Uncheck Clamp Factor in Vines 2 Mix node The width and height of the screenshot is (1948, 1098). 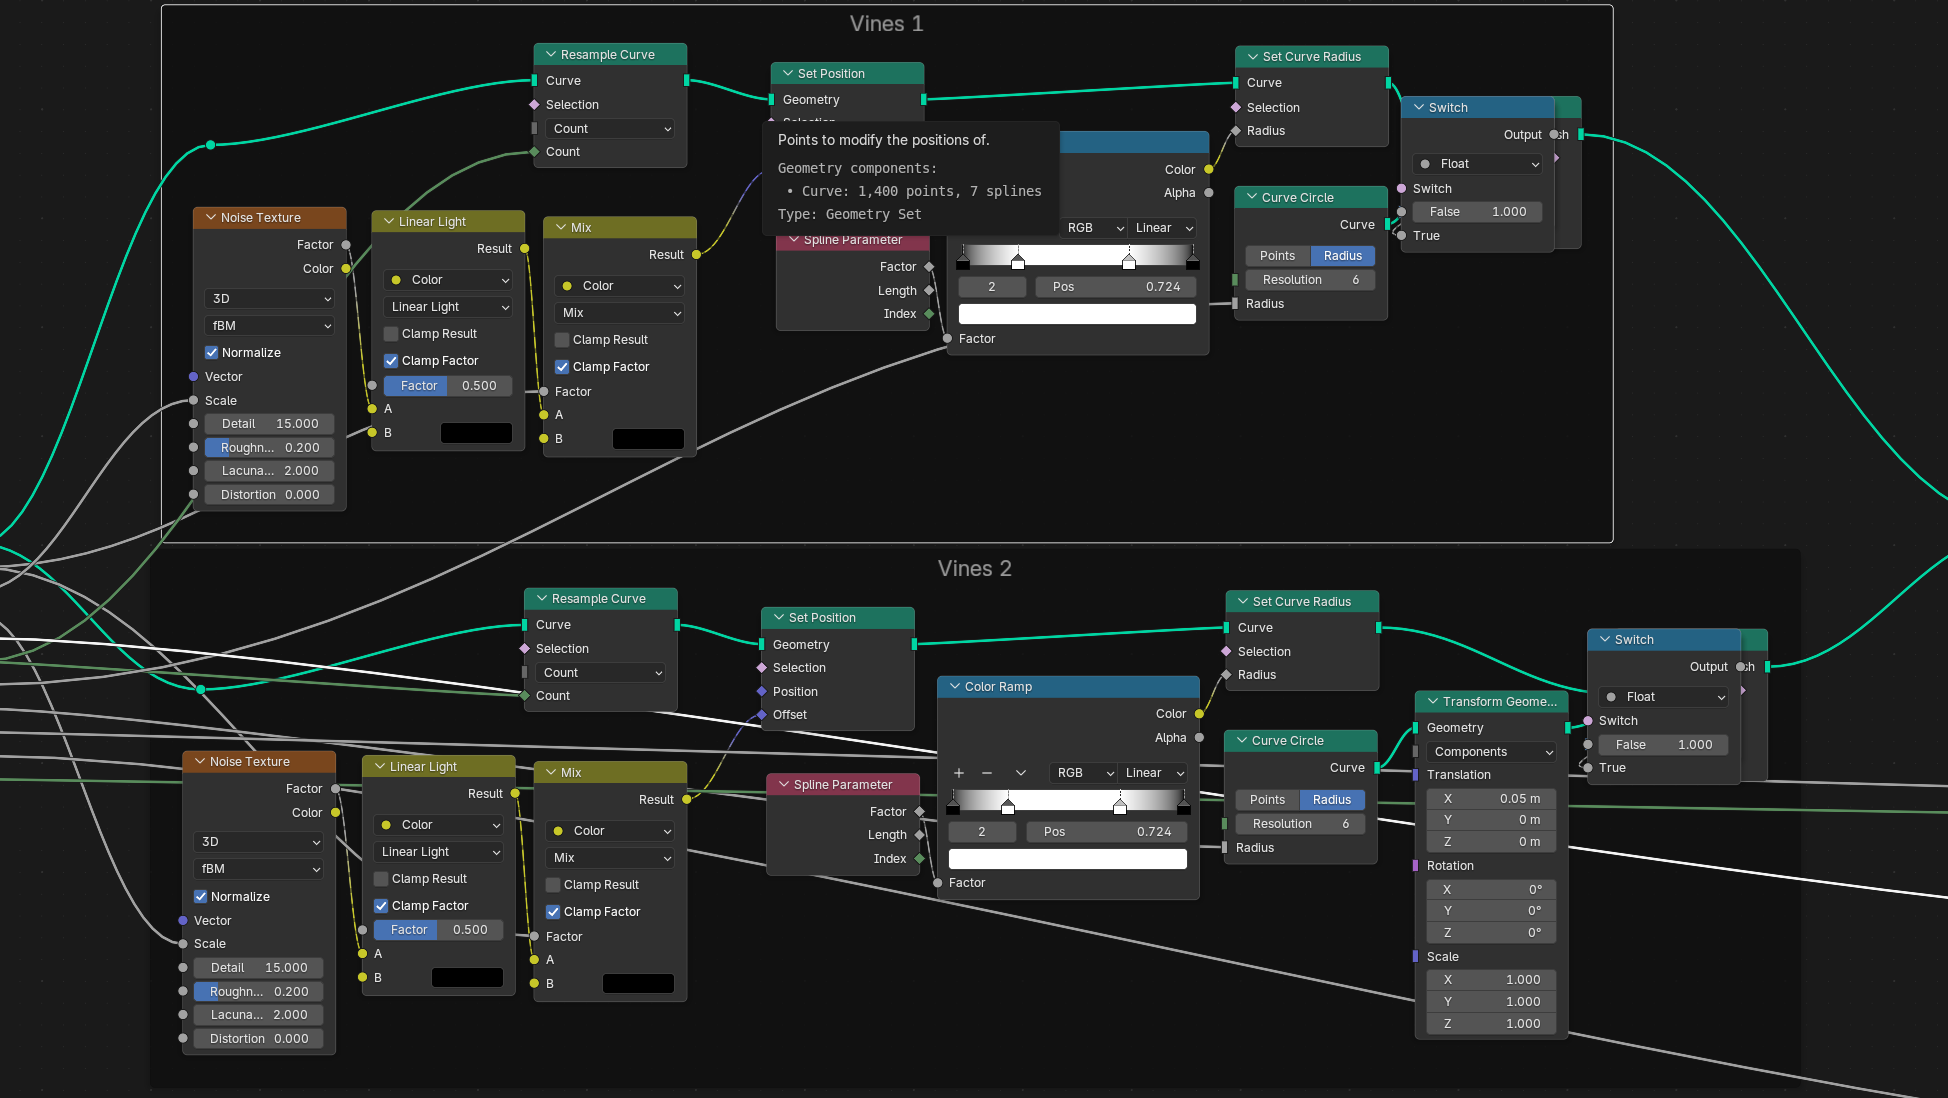point(553,912)
